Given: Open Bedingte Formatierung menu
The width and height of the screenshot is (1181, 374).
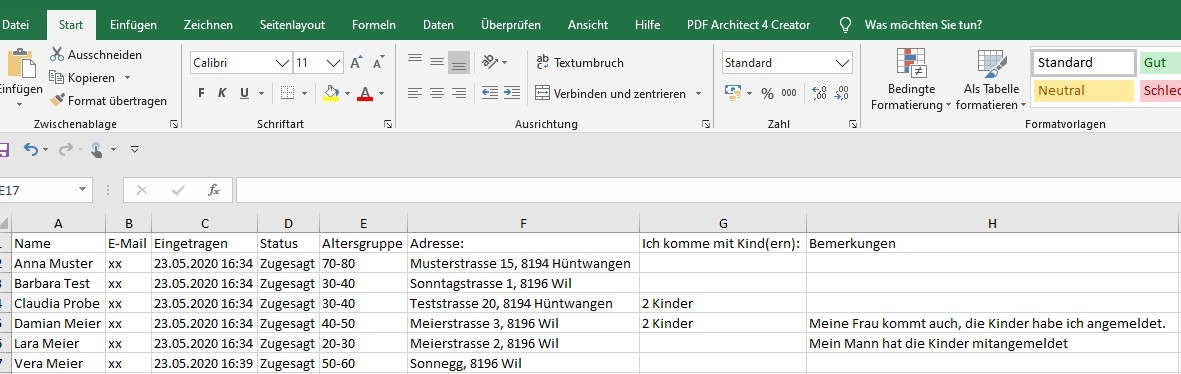Looking at the screenshot, I should pyautogui.click(x=911, y=79).
